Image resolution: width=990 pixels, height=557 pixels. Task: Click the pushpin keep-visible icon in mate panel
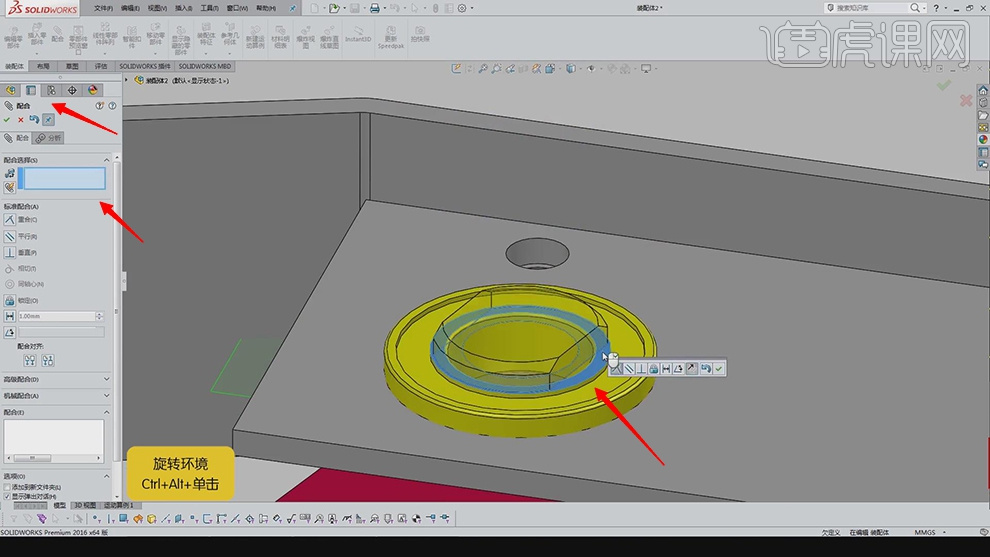[48, 120]
